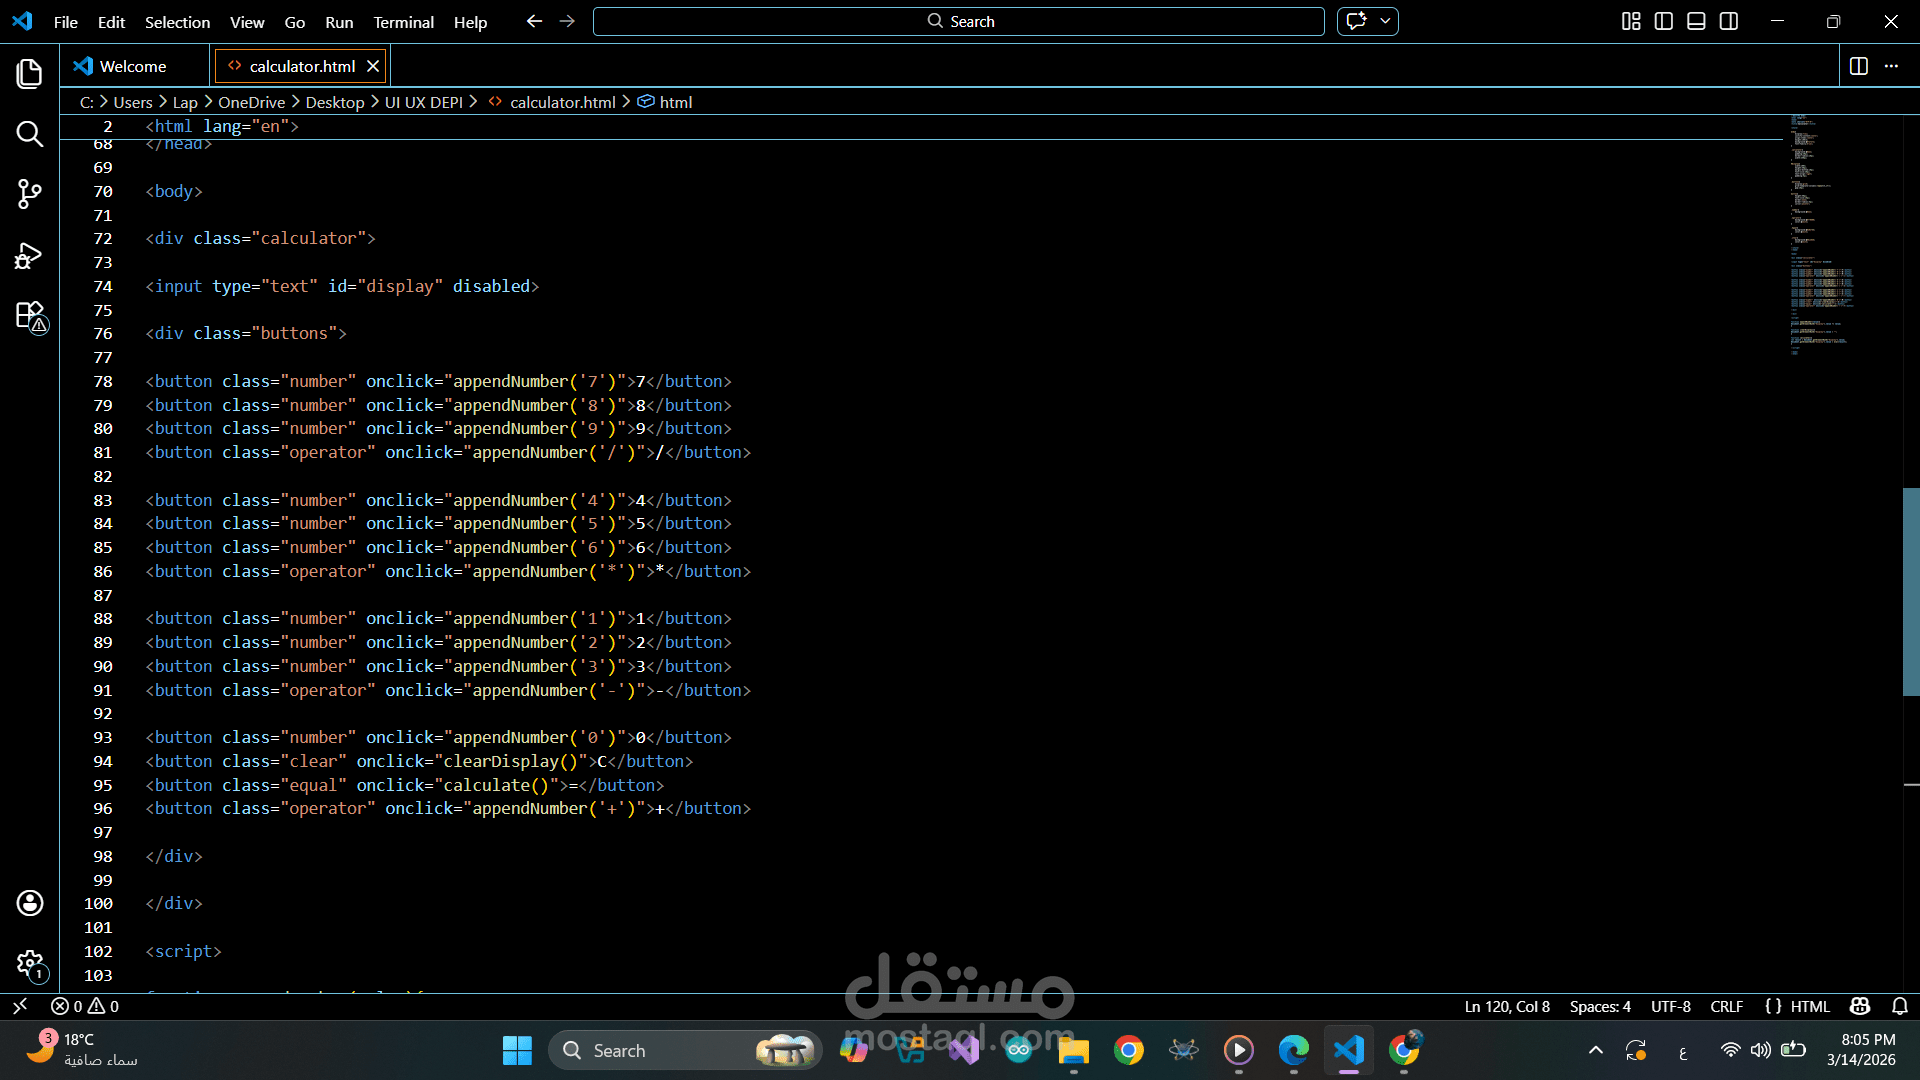Open Source Control view
1920x1080 pixels.
coord(29,194)
